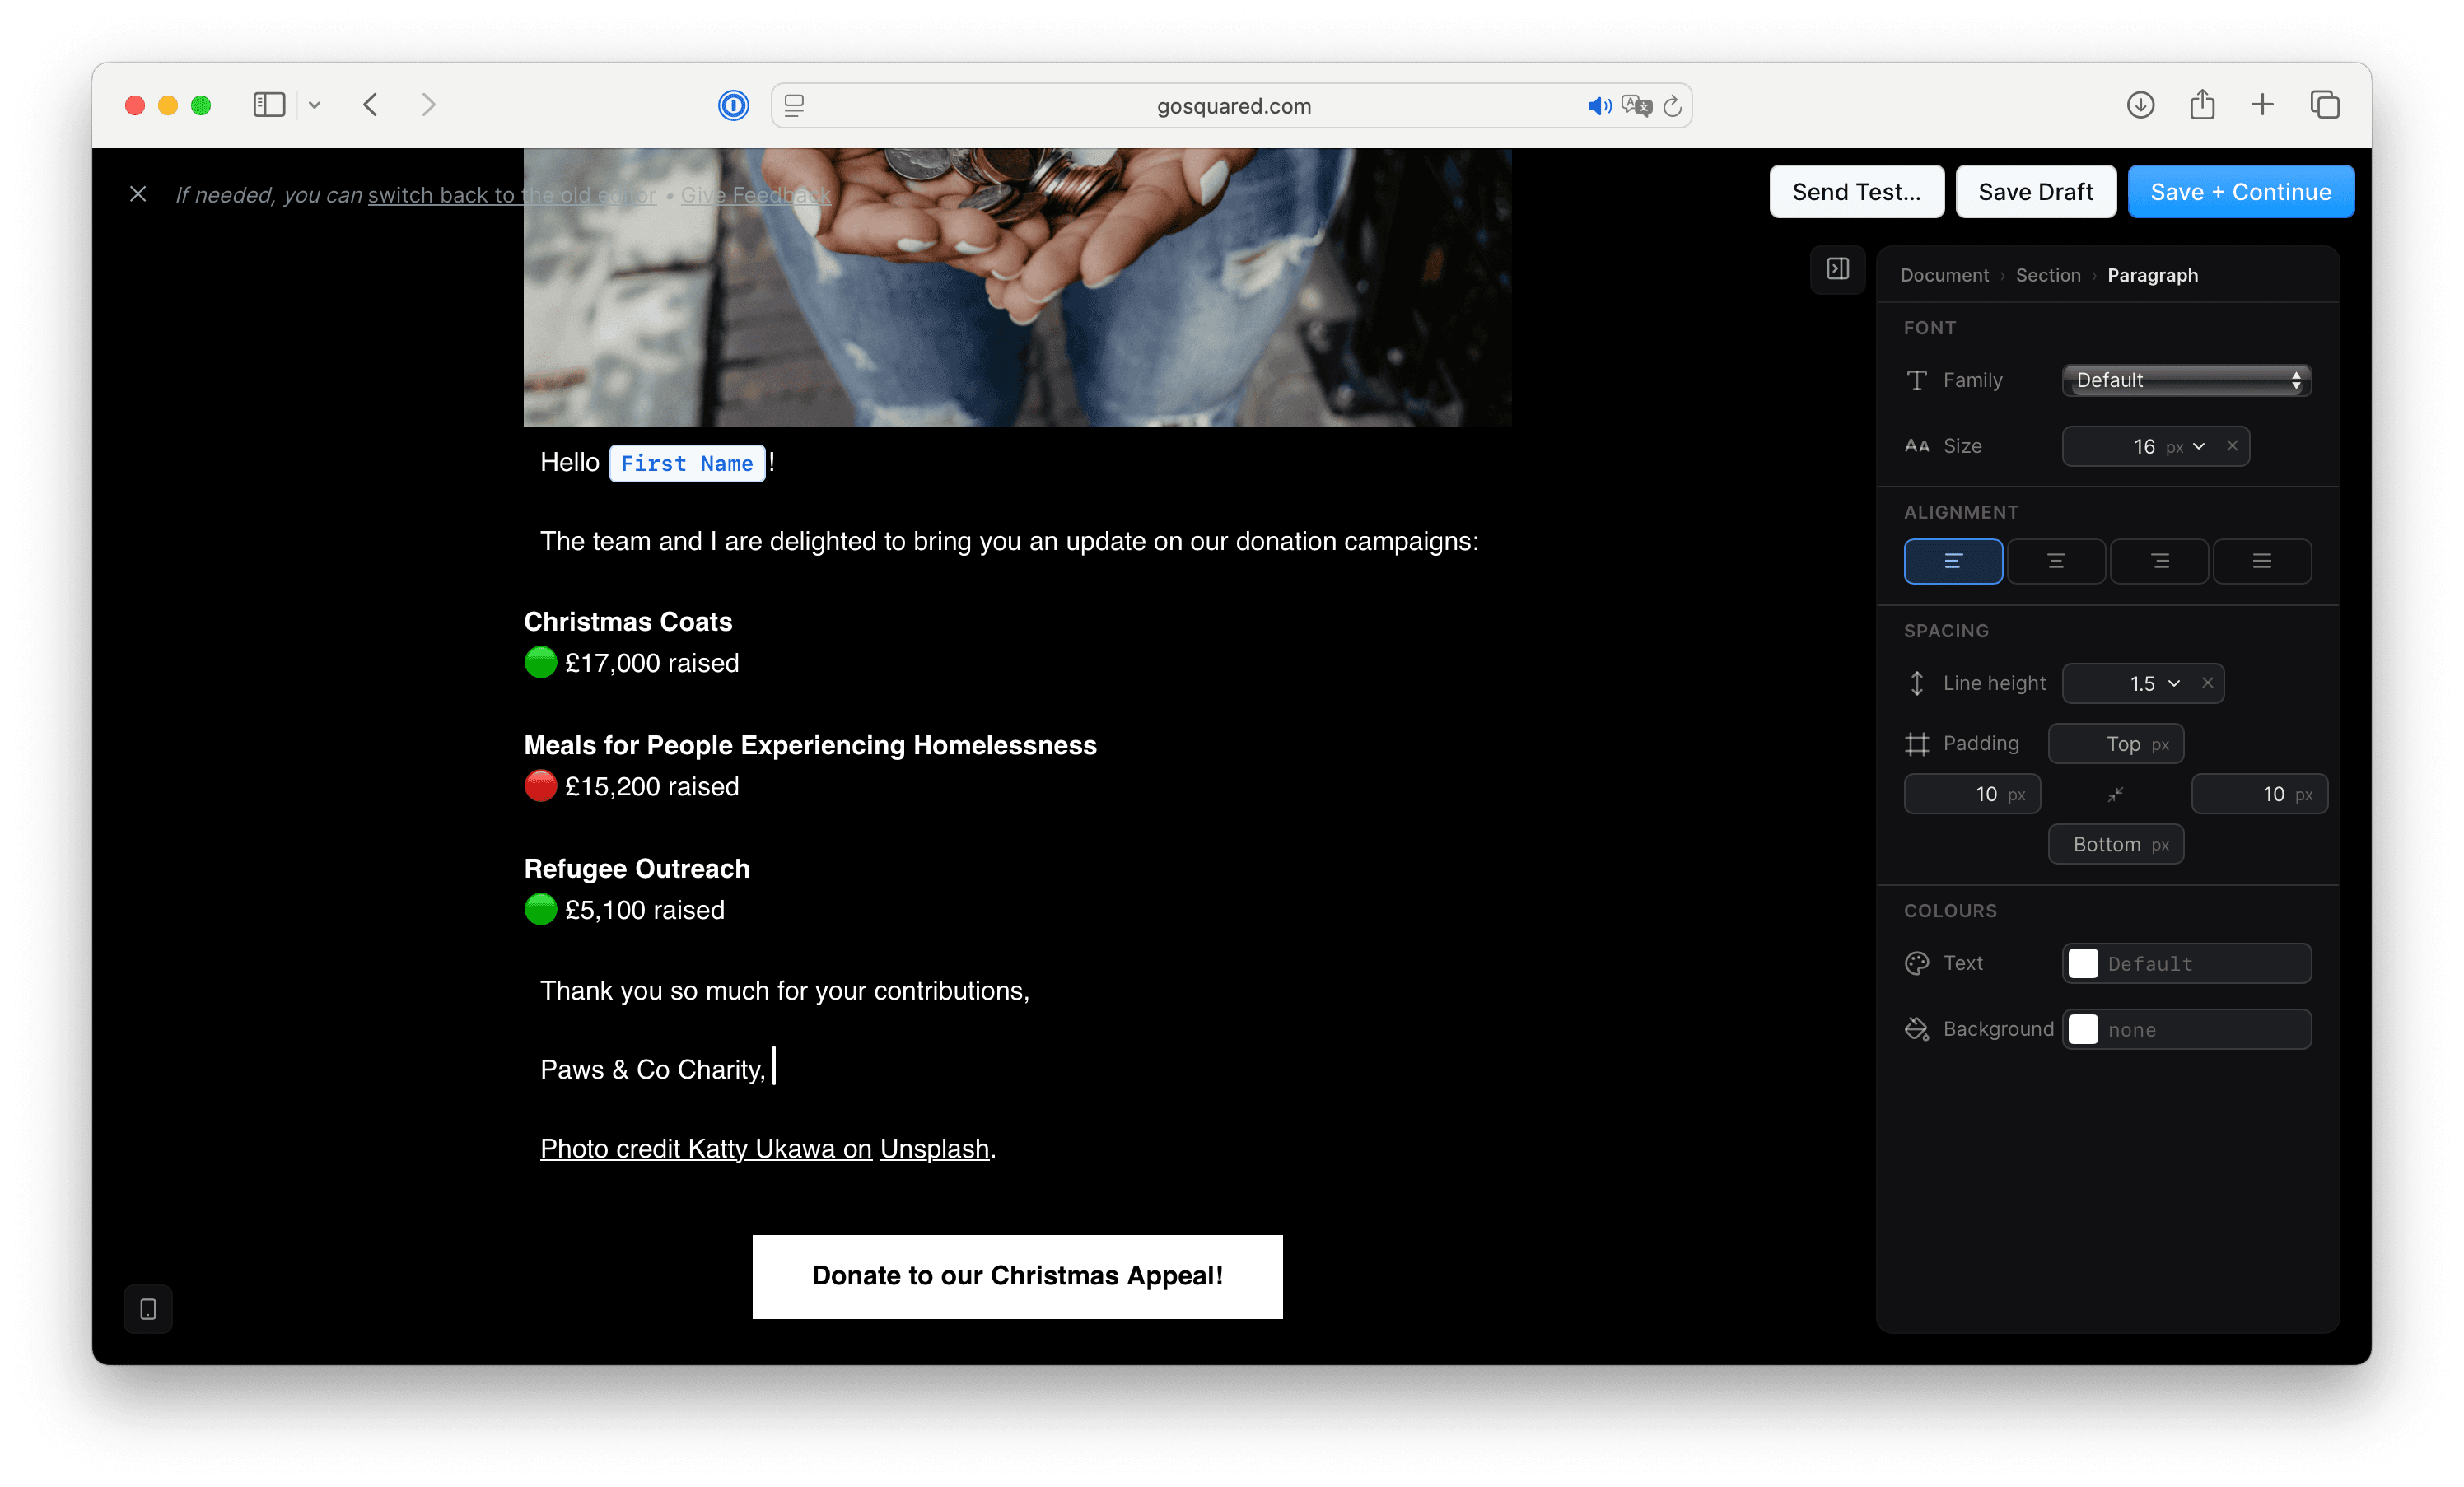
Task: Collapse the properties side panel icon
Action: 1837,269
